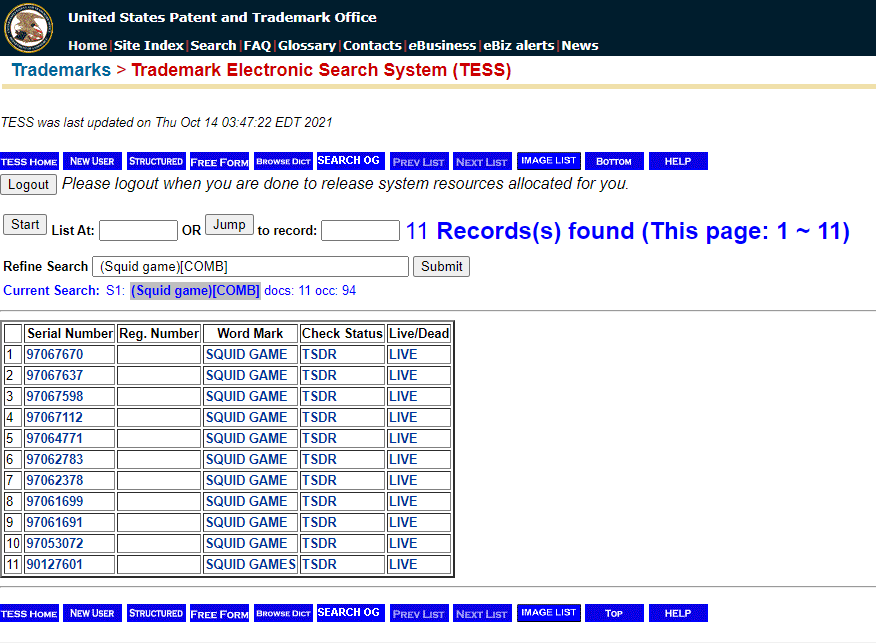This screenshot has height=643, width=876.
Task: Go to Search in header navigation
Action: [x=213, y=46]
